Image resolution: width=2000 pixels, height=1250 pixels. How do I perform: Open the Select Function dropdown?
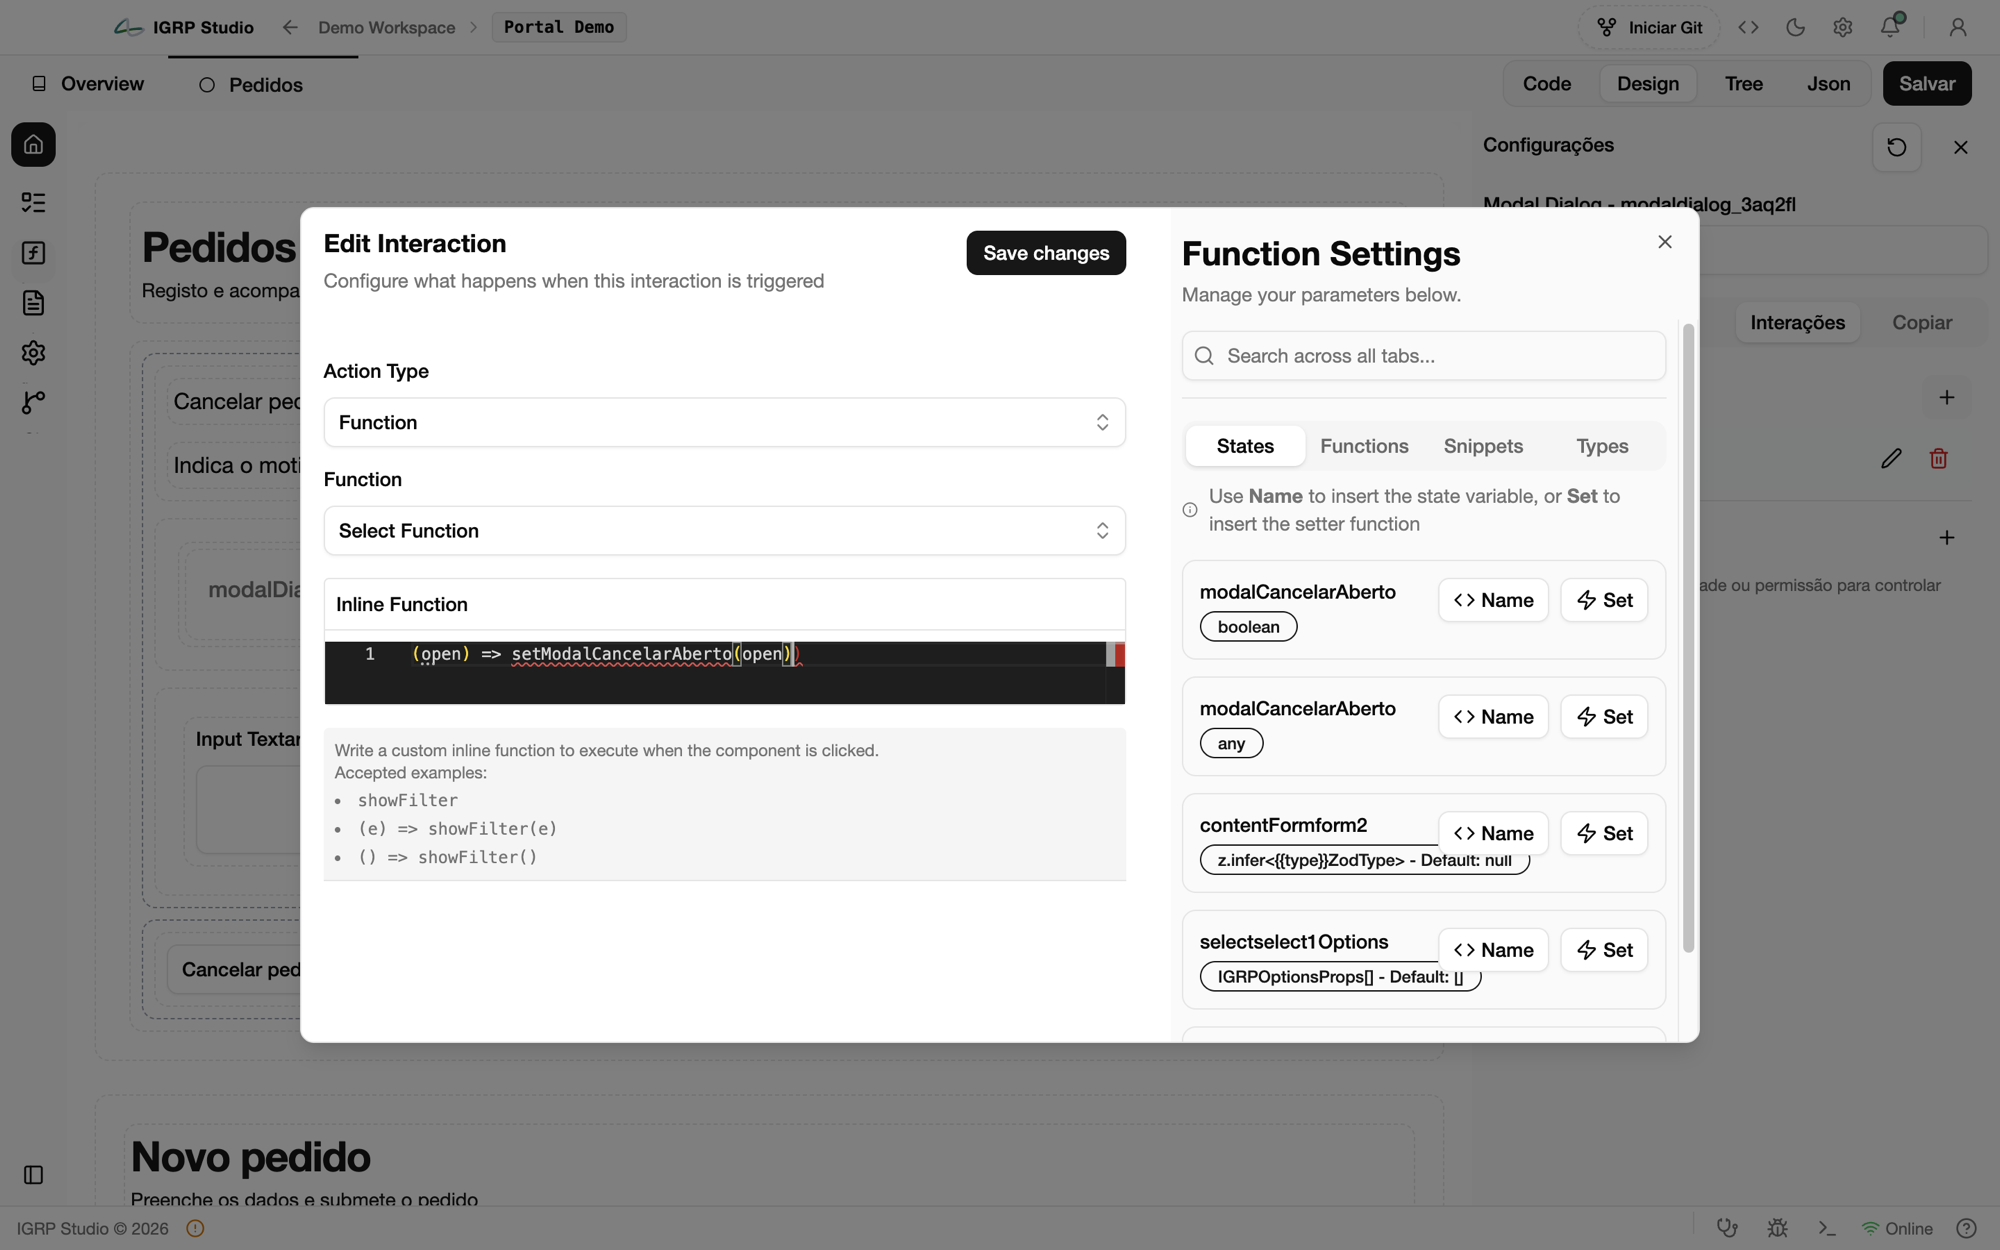point(724,531)
